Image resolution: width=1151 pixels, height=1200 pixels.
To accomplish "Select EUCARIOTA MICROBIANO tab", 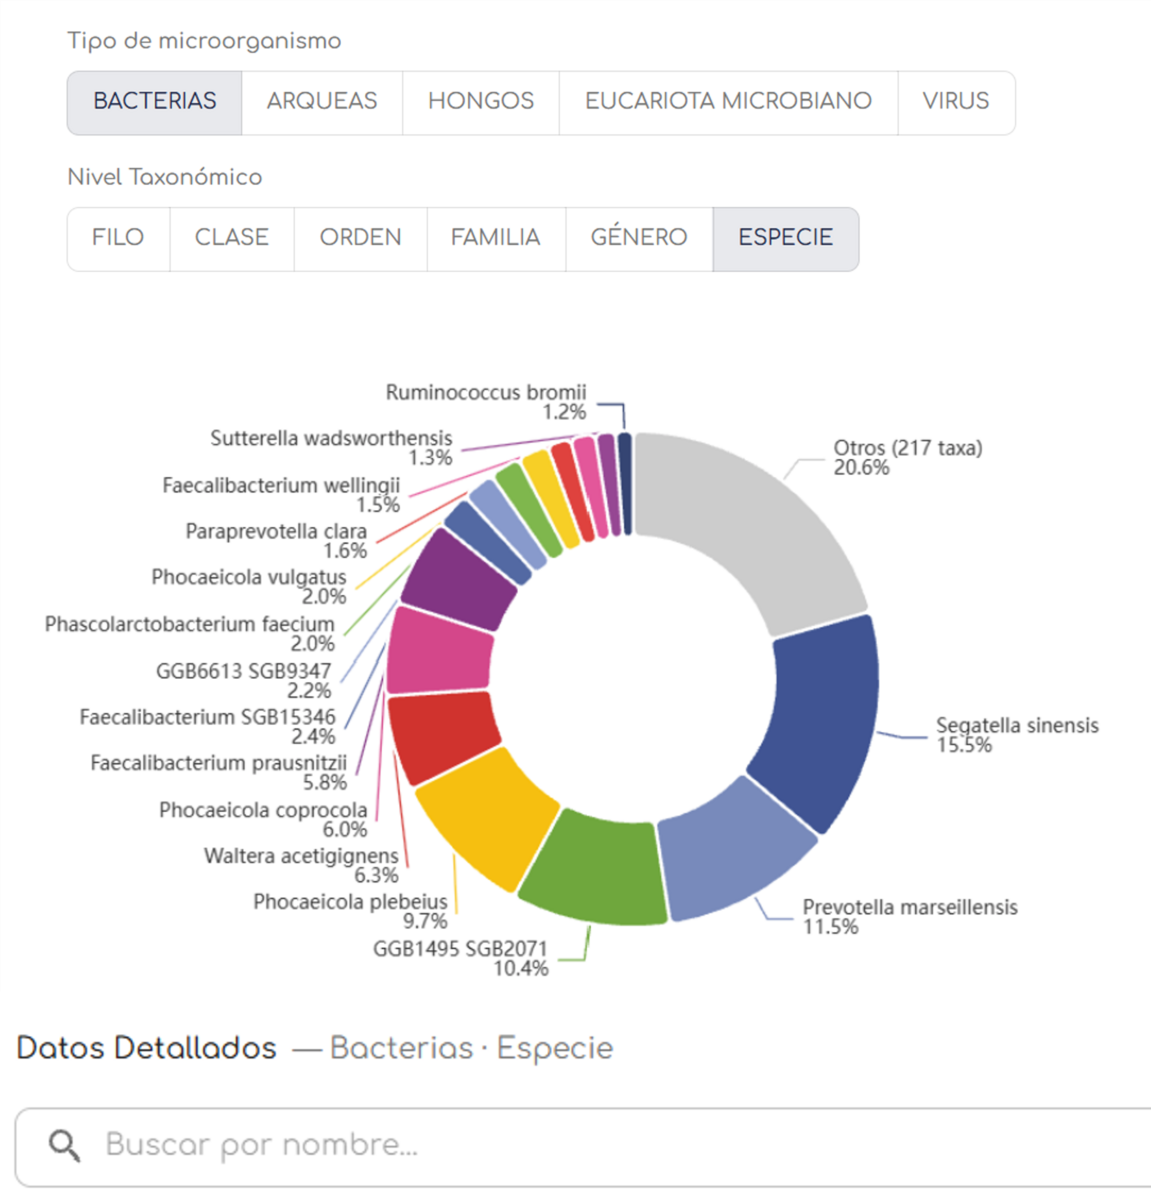I will pos(728,102).
